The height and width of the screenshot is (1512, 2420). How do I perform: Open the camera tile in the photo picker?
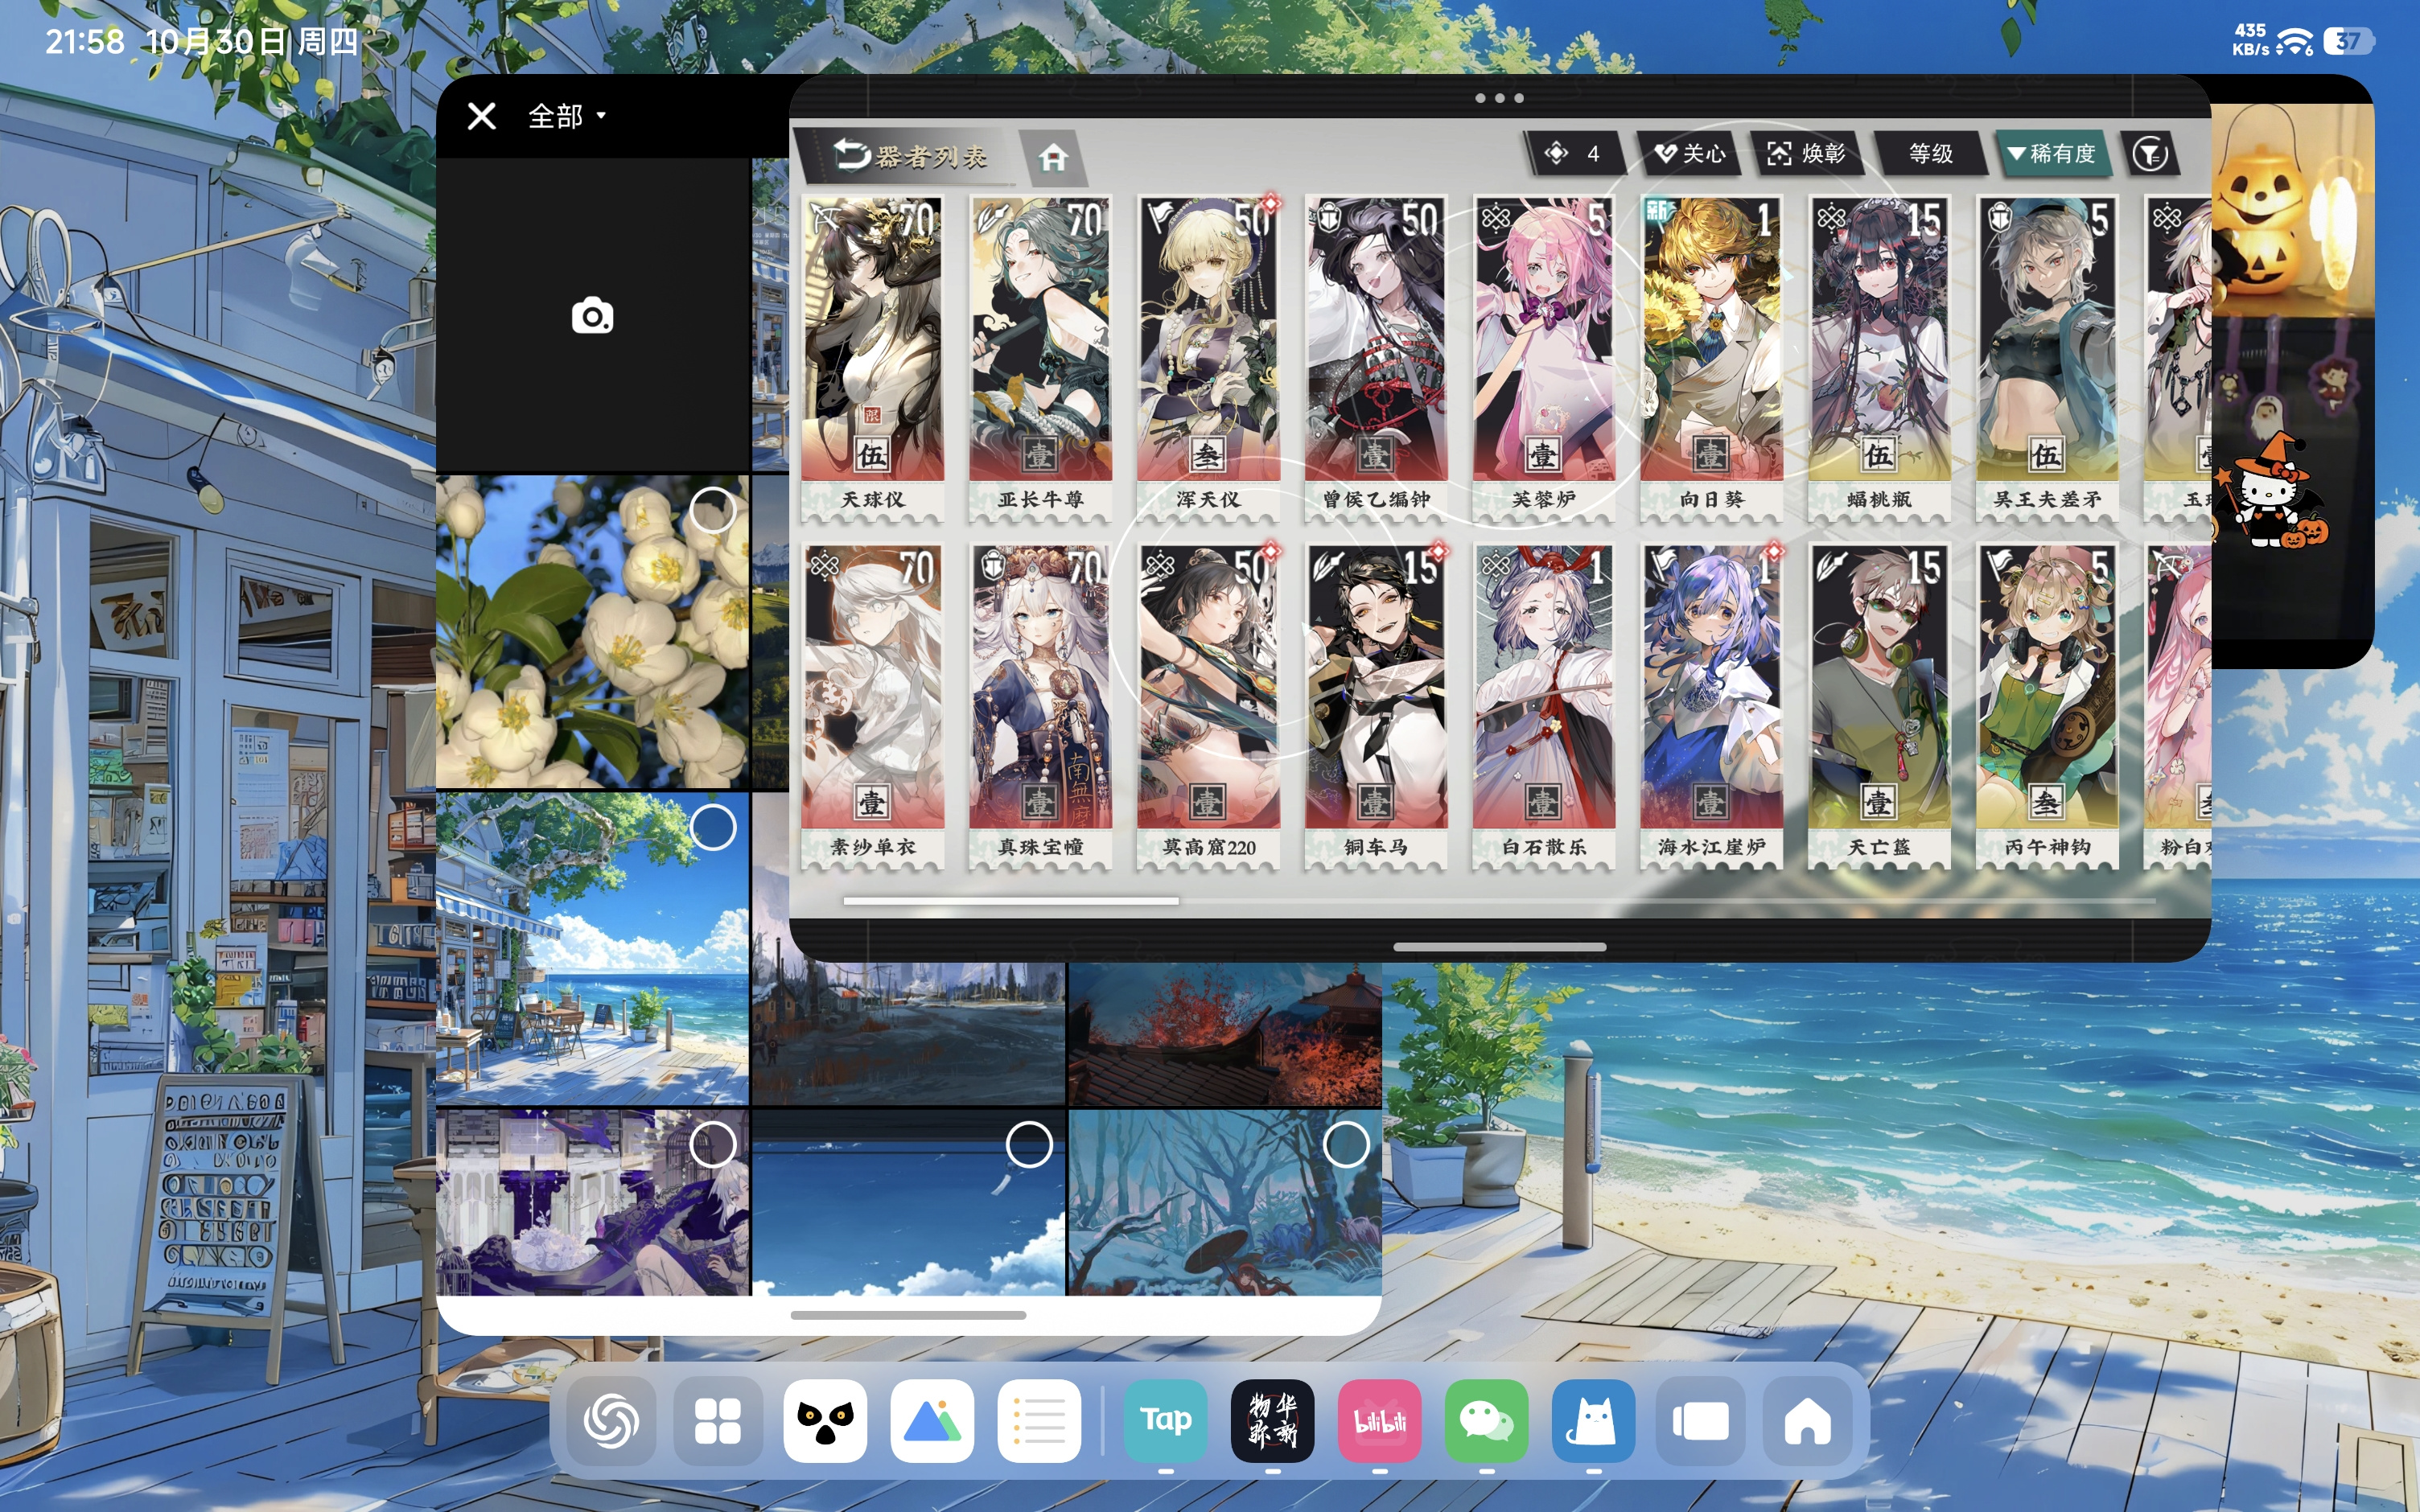(x=593, y=315)
